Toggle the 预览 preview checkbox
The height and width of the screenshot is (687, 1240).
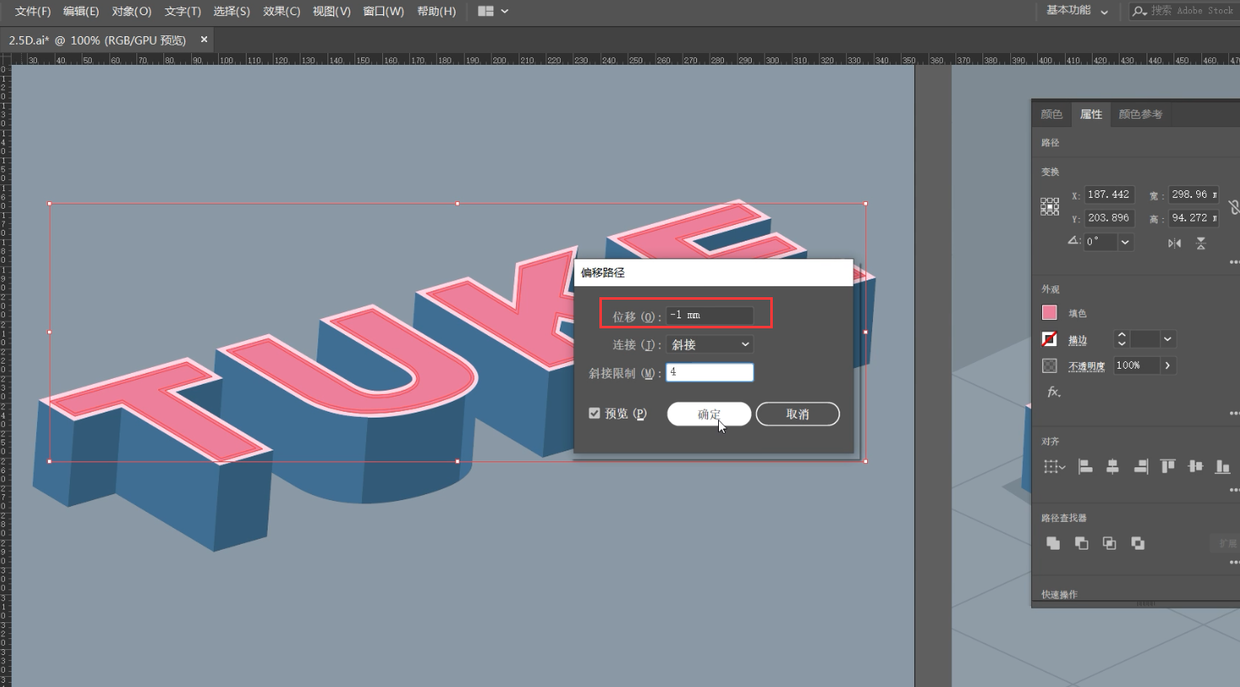(x=595, y=413)
